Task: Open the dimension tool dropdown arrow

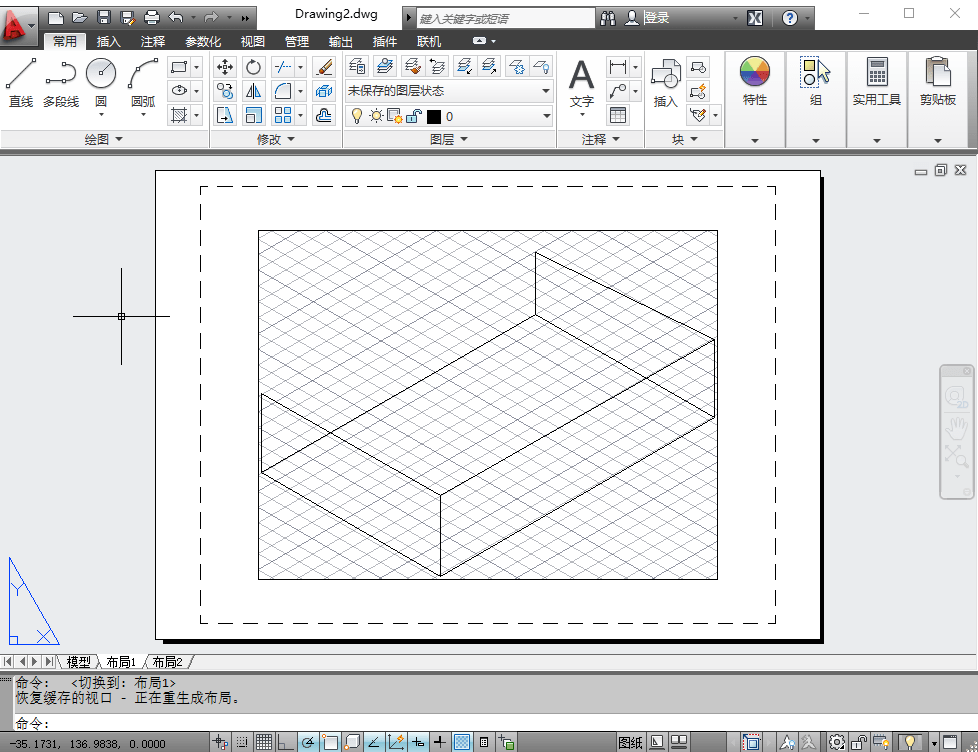Action: coord(635,67)
